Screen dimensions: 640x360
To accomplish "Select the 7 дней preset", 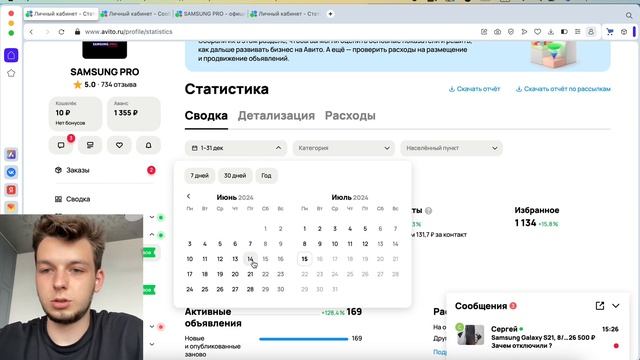I will pyautogui.click(x=200, y=176).
